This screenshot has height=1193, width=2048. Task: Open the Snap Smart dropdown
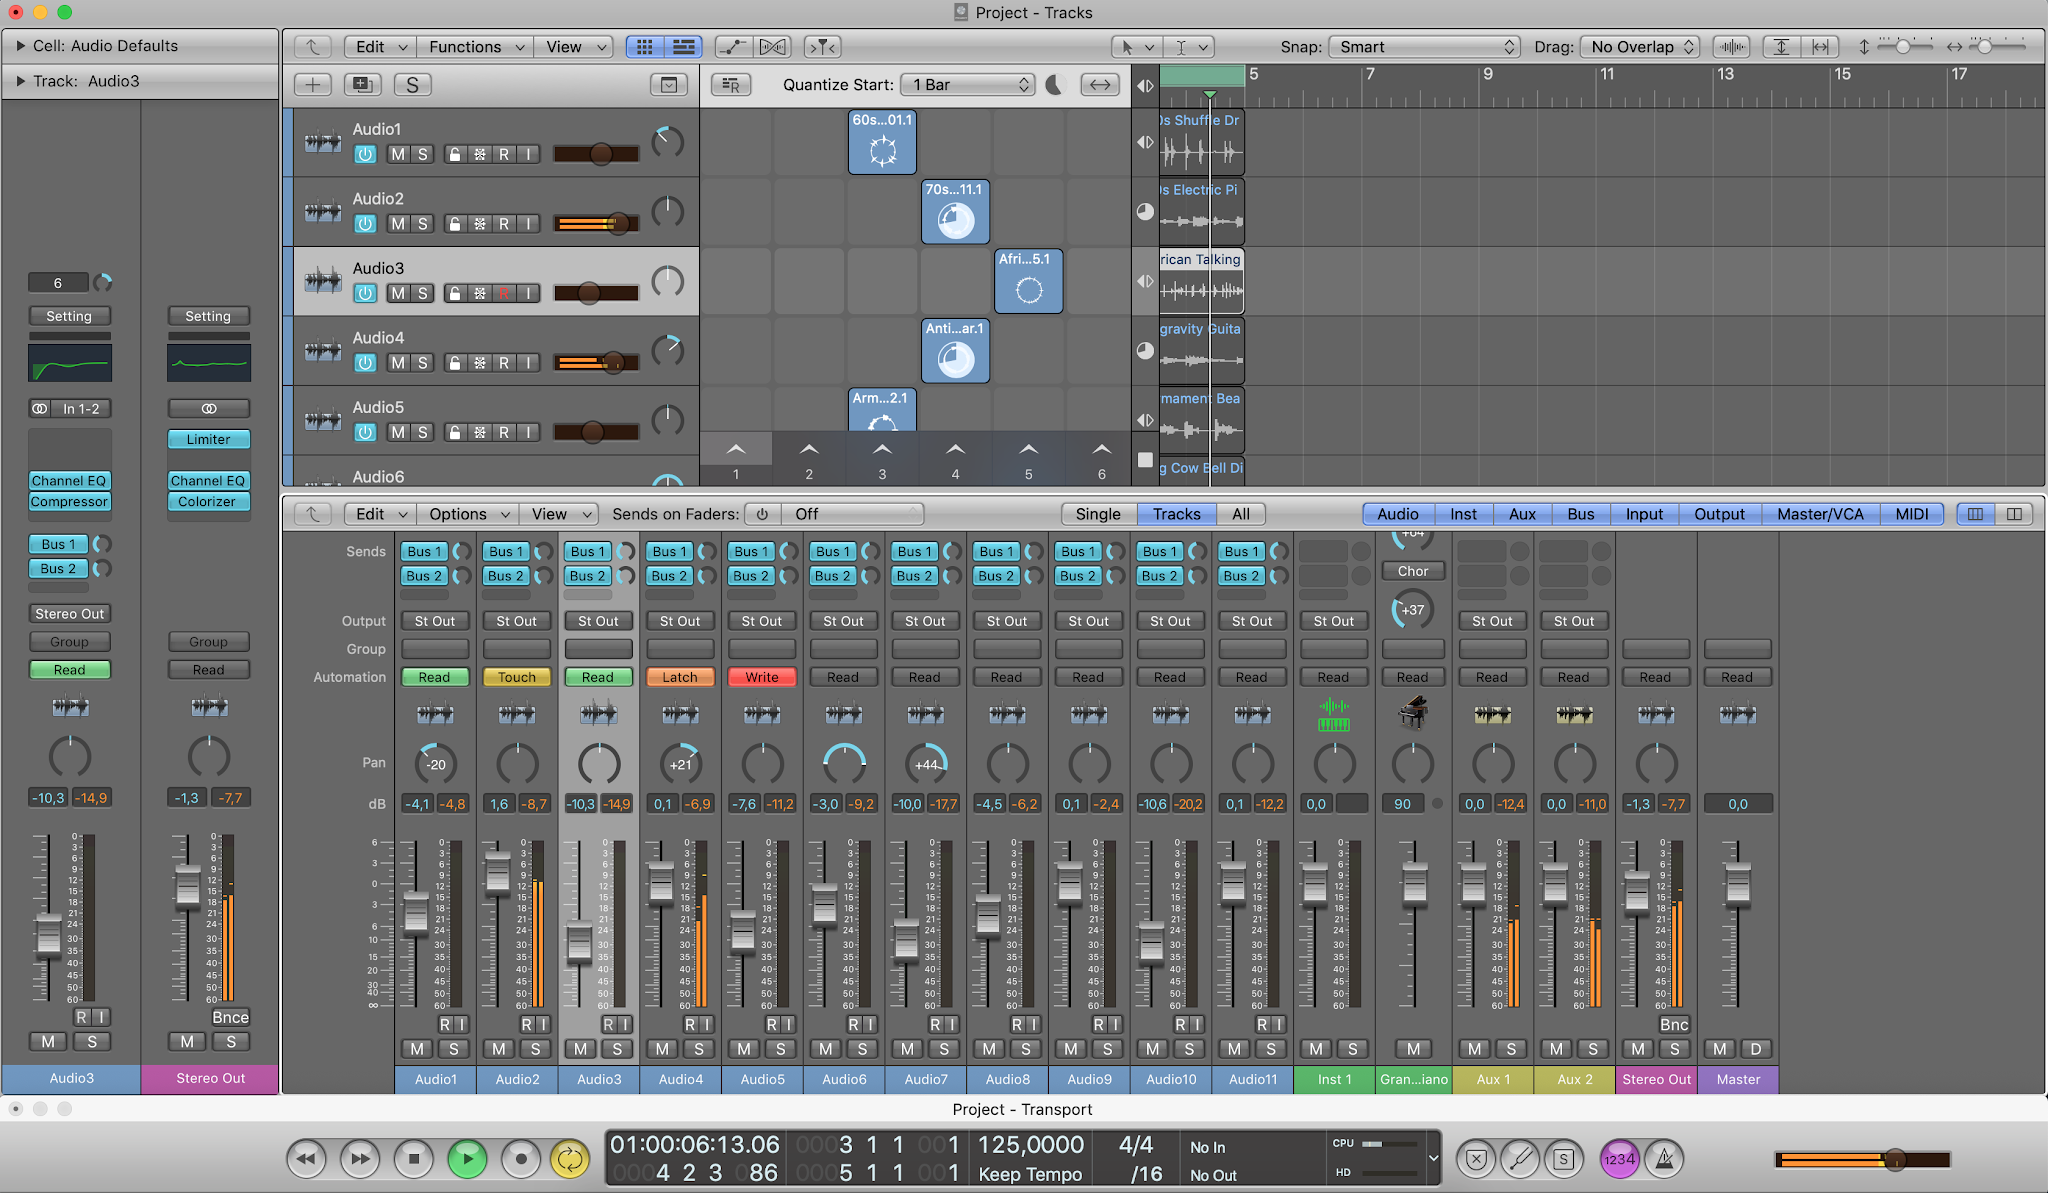(x=1423, y=47)
